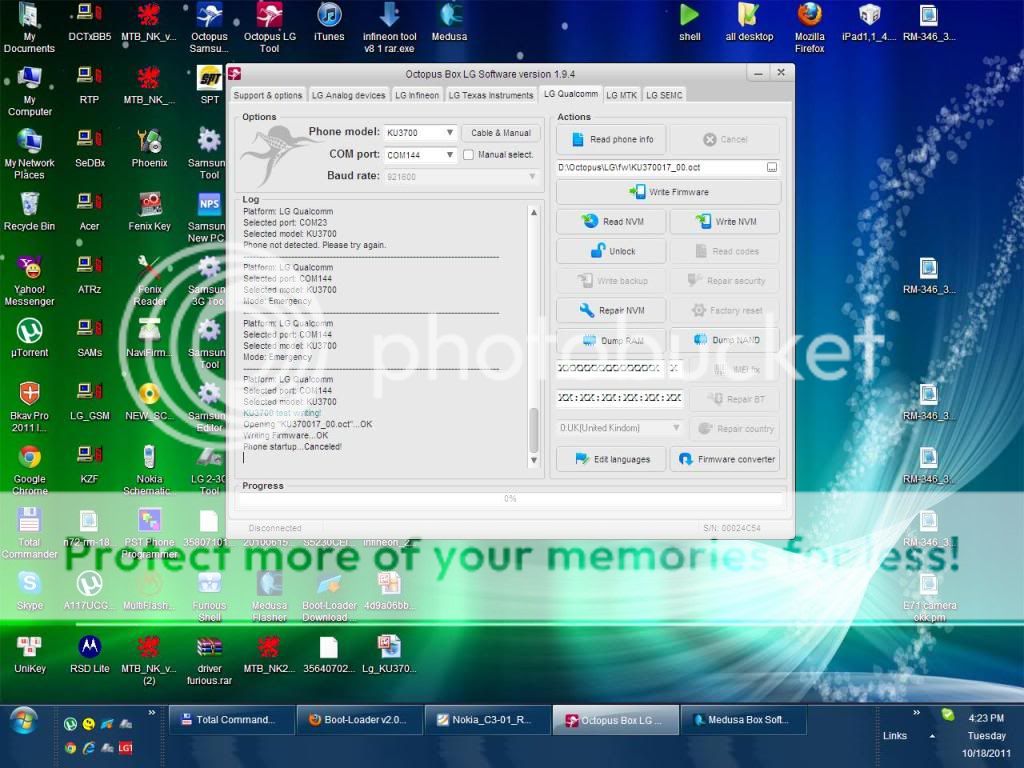Open the iTunes desktop shortcut
This screenshot has height=768, width=1024.
pos(329,22)
